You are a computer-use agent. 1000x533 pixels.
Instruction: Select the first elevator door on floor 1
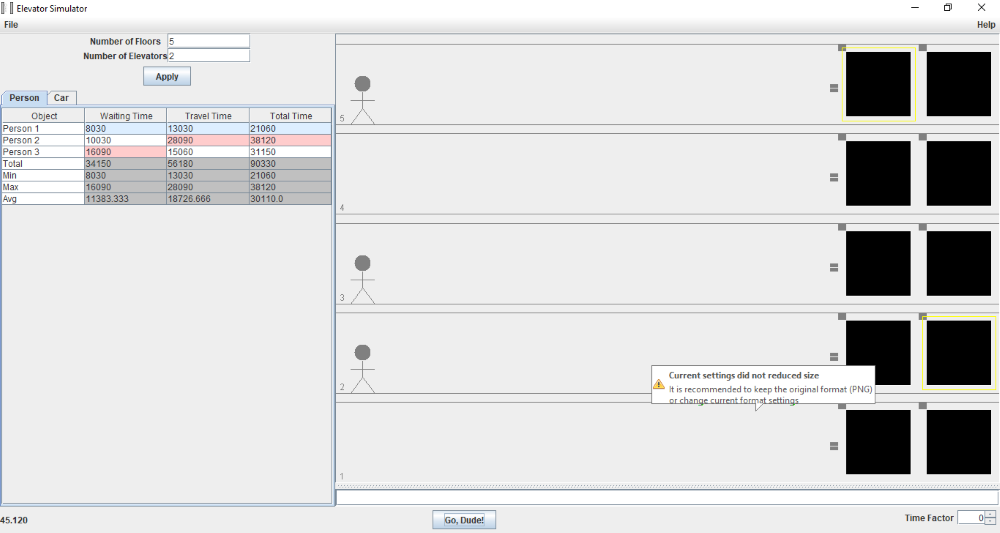click(x=878, y=442)
